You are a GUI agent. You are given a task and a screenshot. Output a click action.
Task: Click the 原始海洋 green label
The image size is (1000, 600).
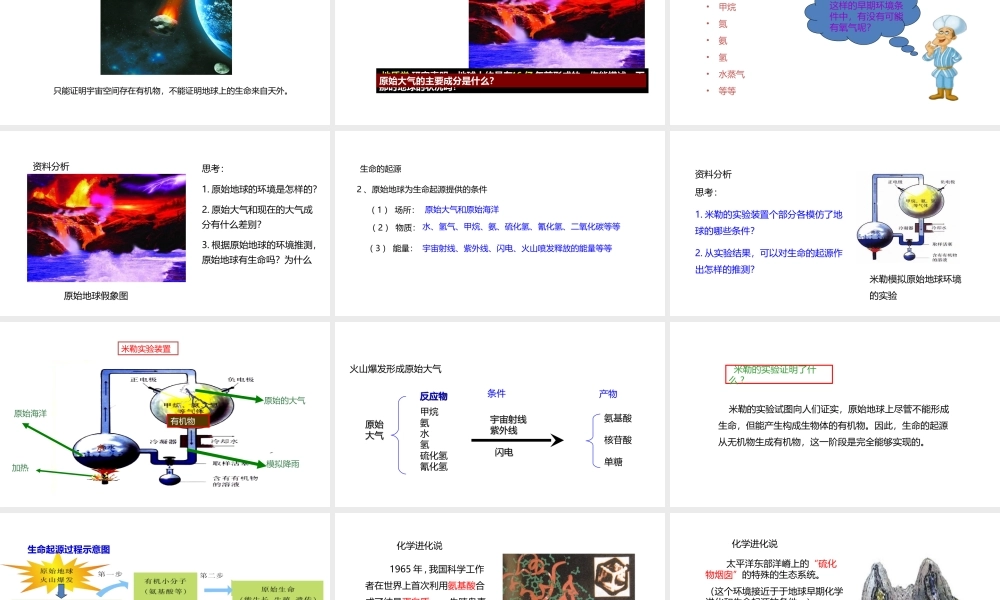tap(30, 413)
